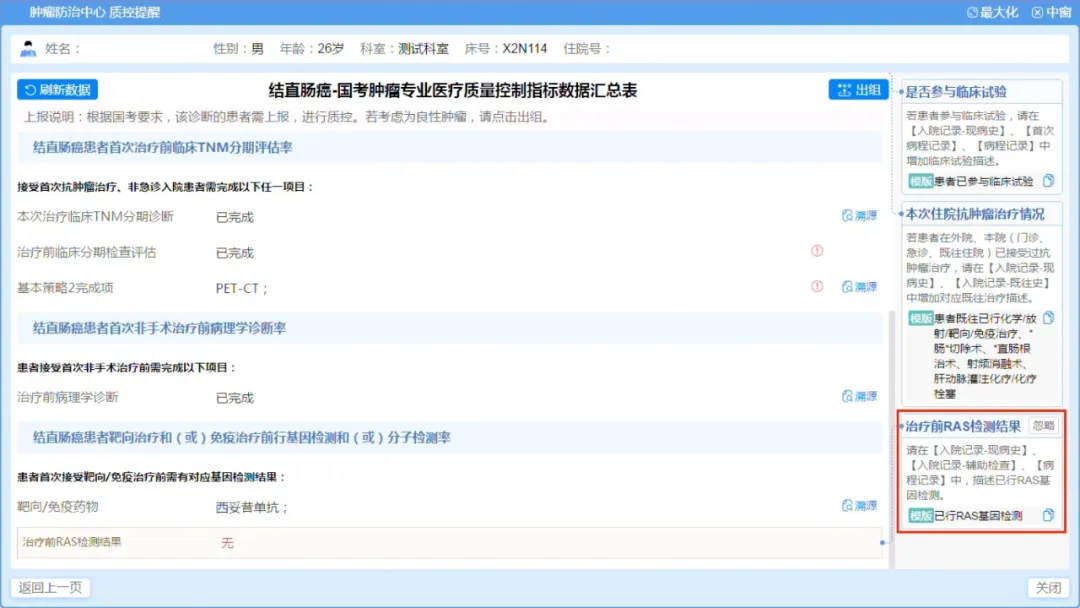
Task: Open 溯源 for 靶向/免疫药物 row
Action: click(x=860, y=505)
